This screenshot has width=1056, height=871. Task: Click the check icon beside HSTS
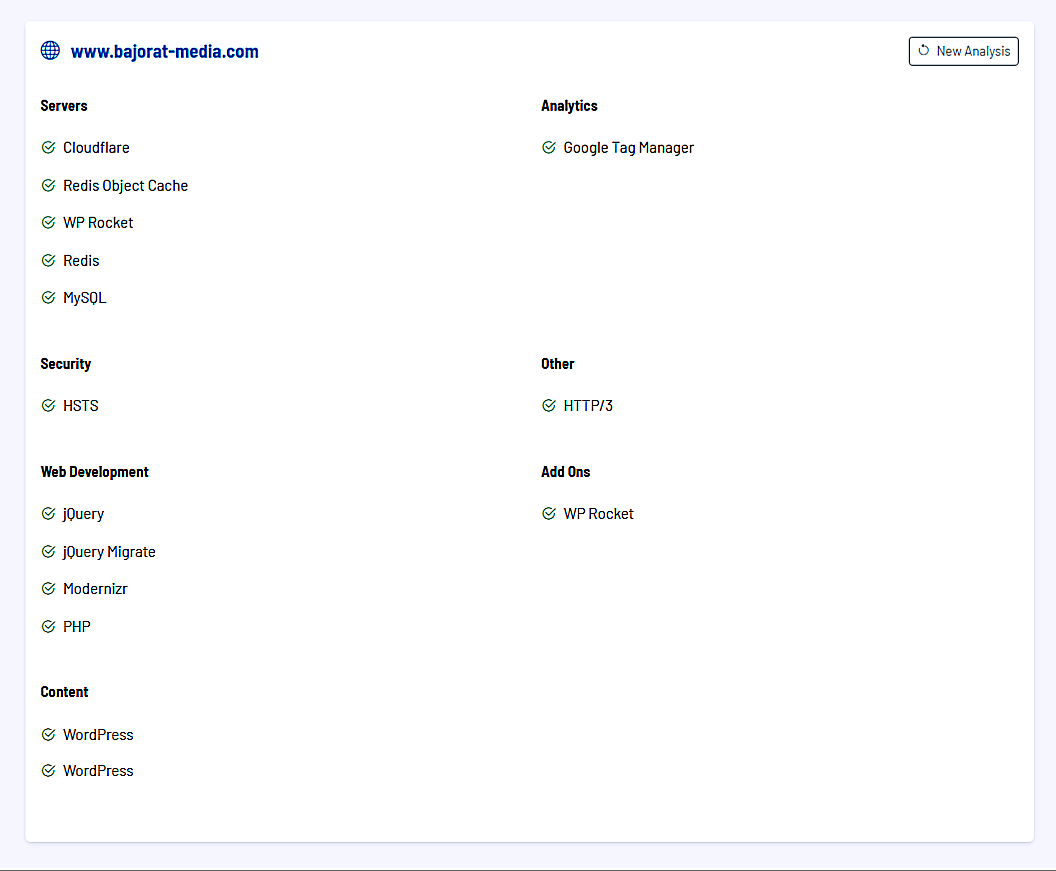pyautogui.click(x=48, y=406)
